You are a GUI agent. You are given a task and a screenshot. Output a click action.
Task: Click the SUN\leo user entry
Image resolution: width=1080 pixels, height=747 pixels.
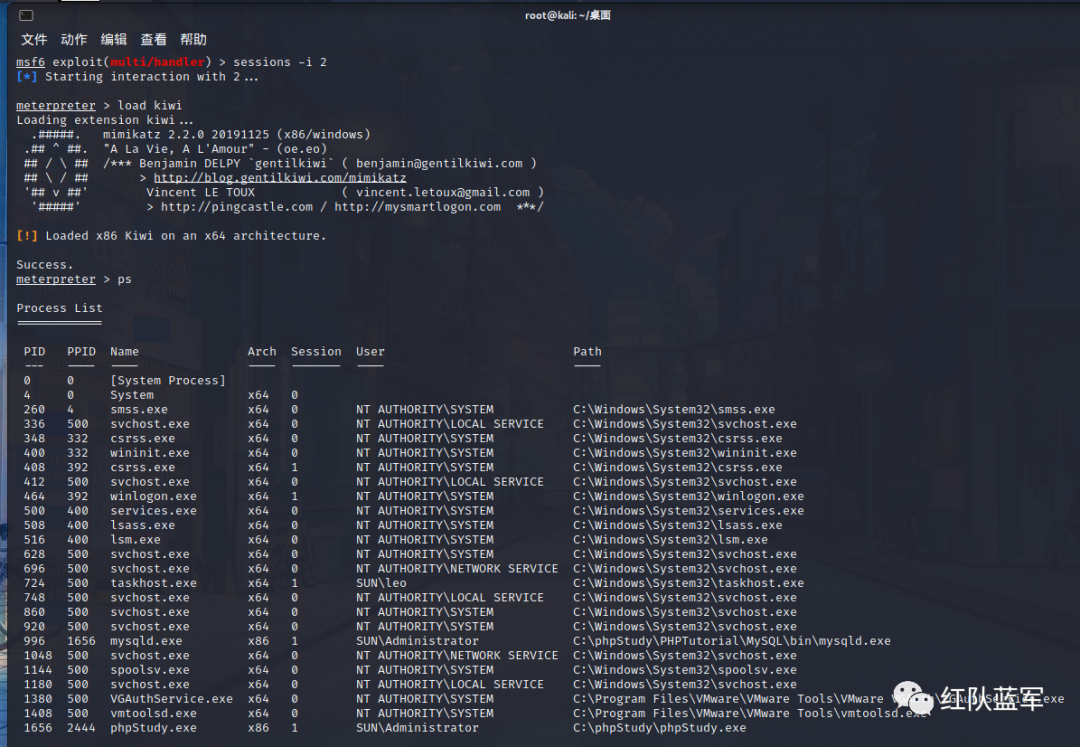381,582
